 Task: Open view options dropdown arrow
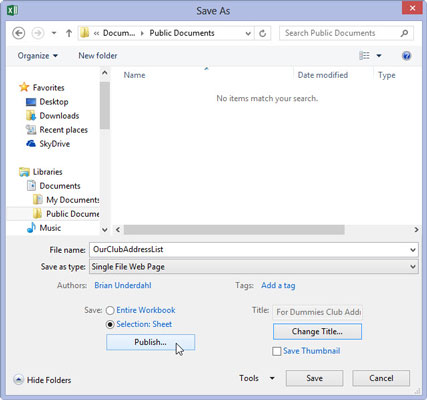(x=379, y=56)
